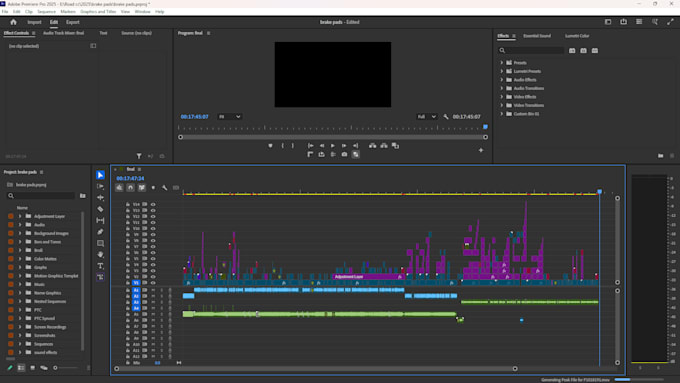Toggle visibility of track V14
The width and height of the screenshot is (680, 383).
coord(153,204)
